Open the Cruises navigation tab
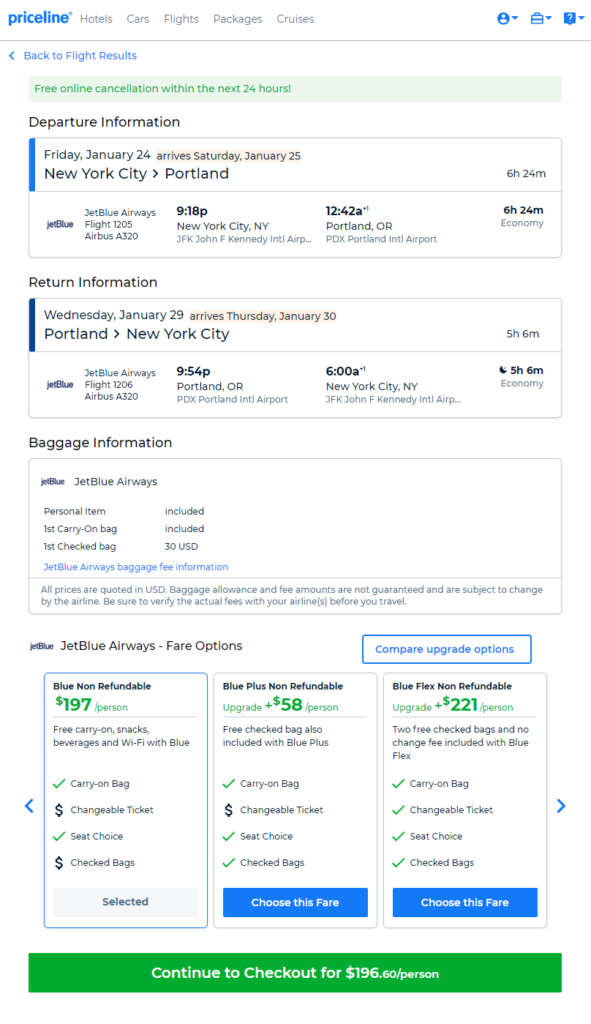 pos(295,19)
